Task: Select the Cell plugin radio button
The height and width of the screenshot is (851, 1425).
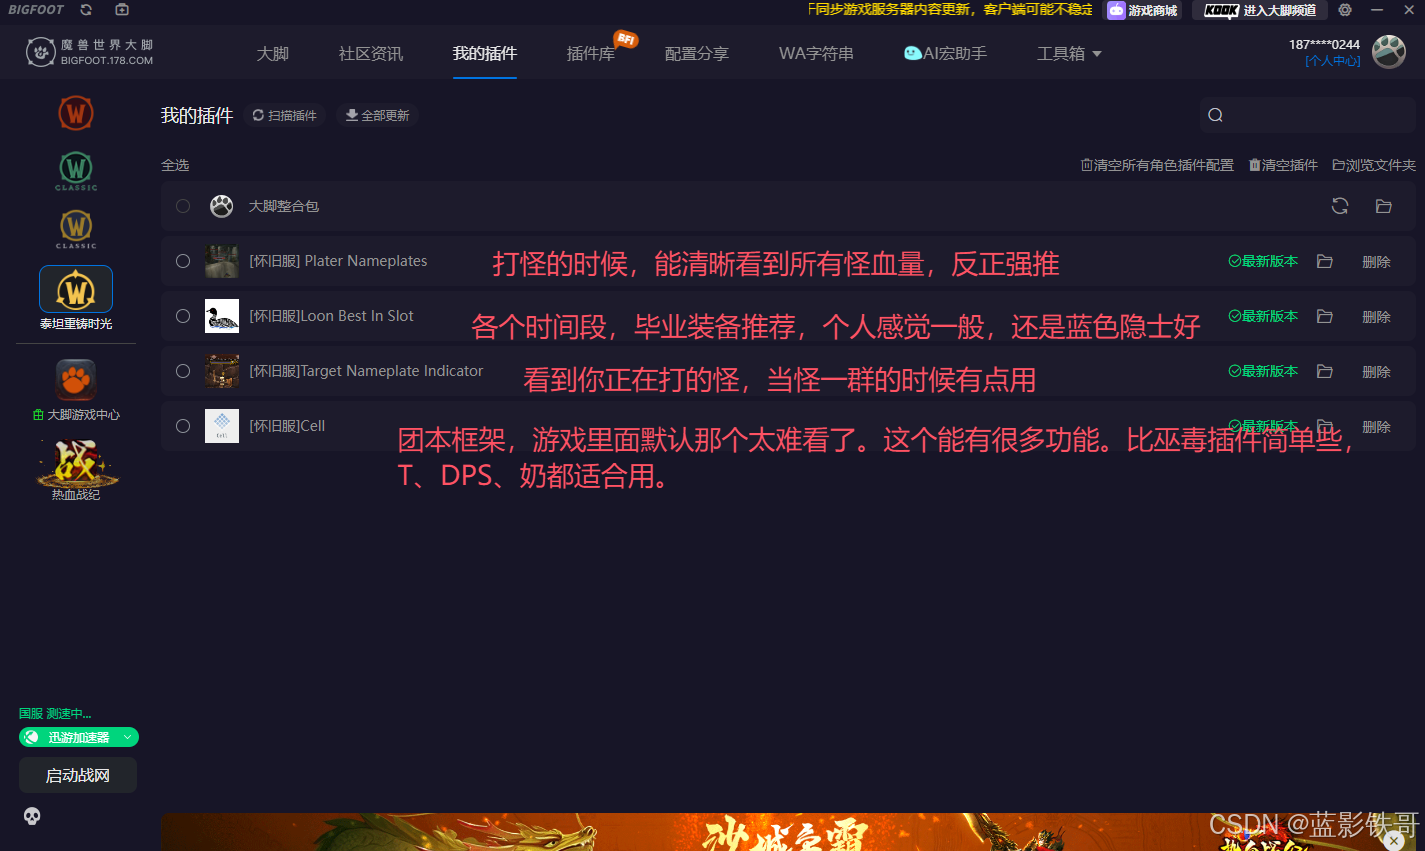Action: (x=183, y=426)
